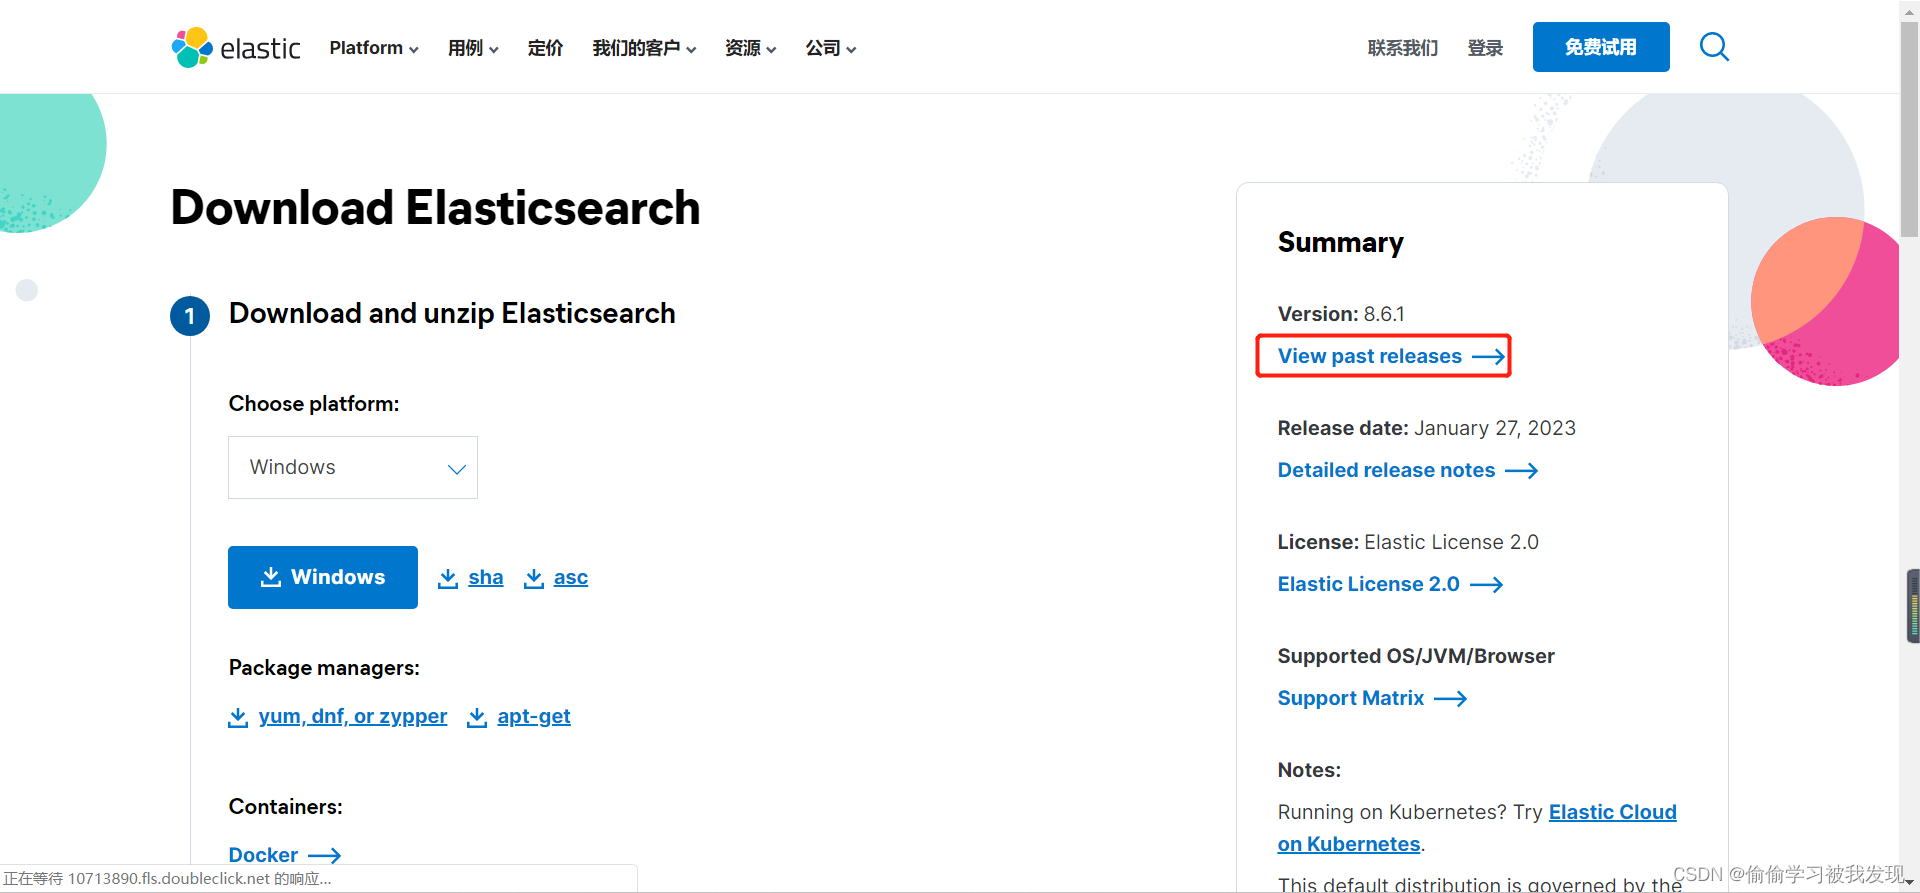Open the apt-get link
Viewport: 1920px width, 893px height.
coord(534,717)
